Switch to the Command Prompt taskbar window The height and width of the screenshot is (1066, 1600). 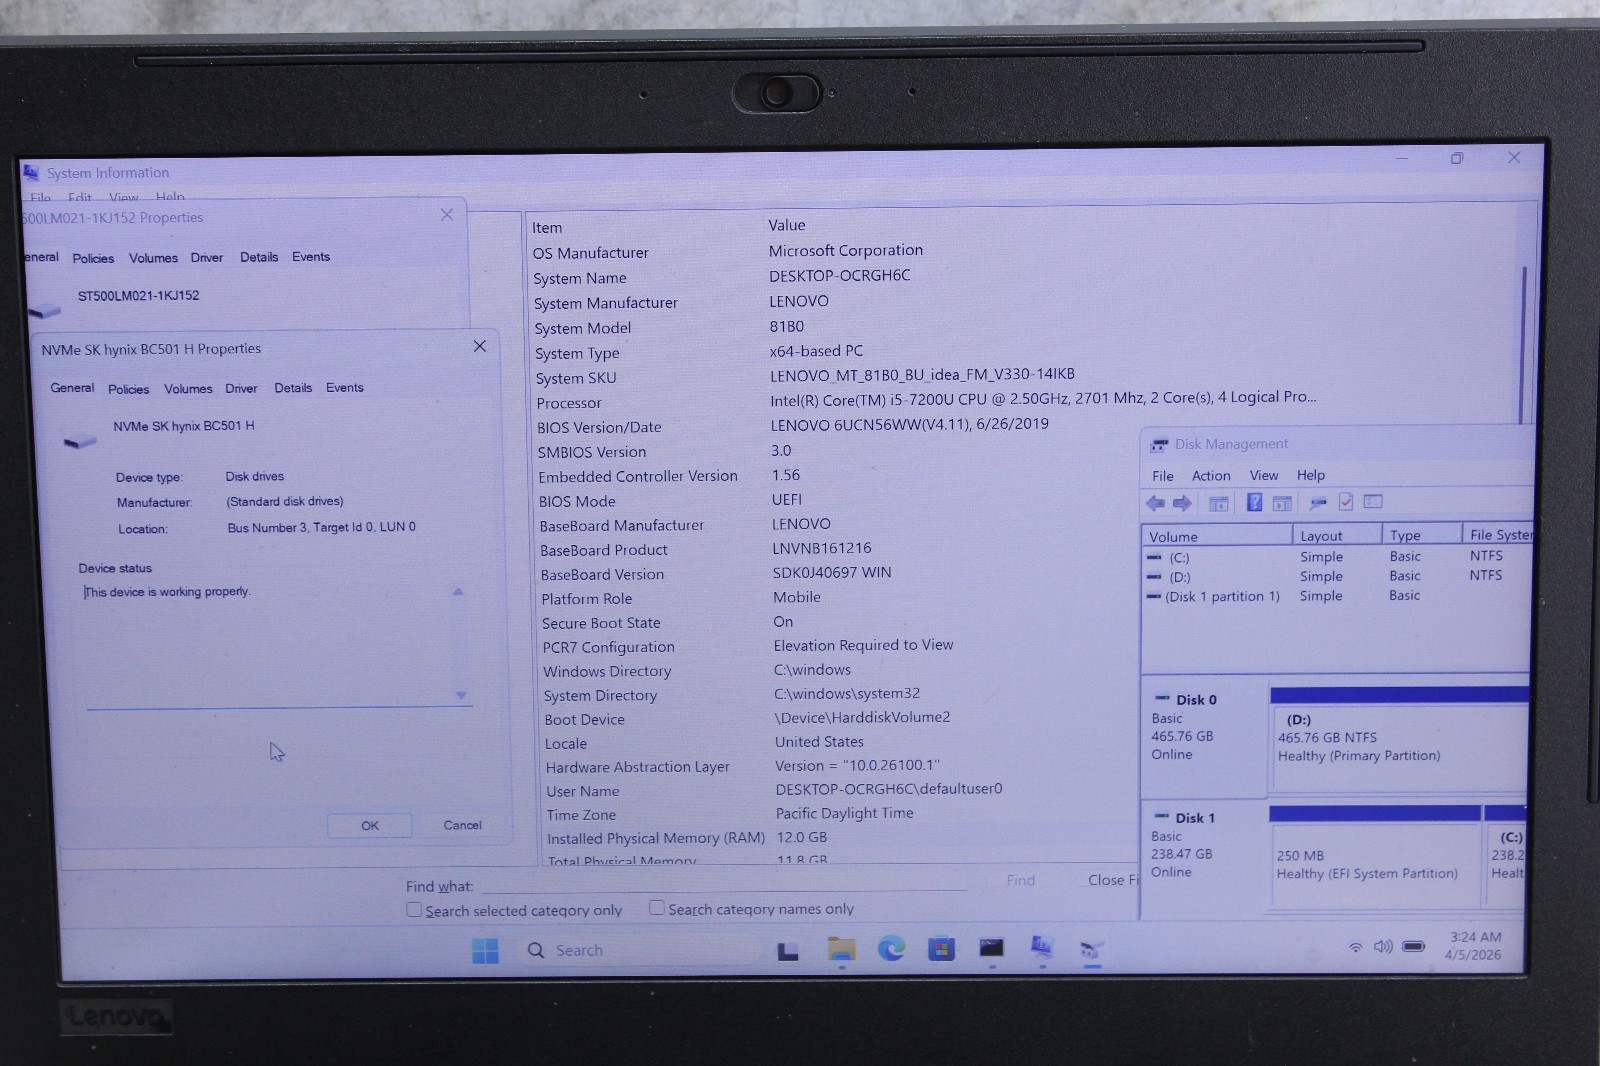coord(991,947)
